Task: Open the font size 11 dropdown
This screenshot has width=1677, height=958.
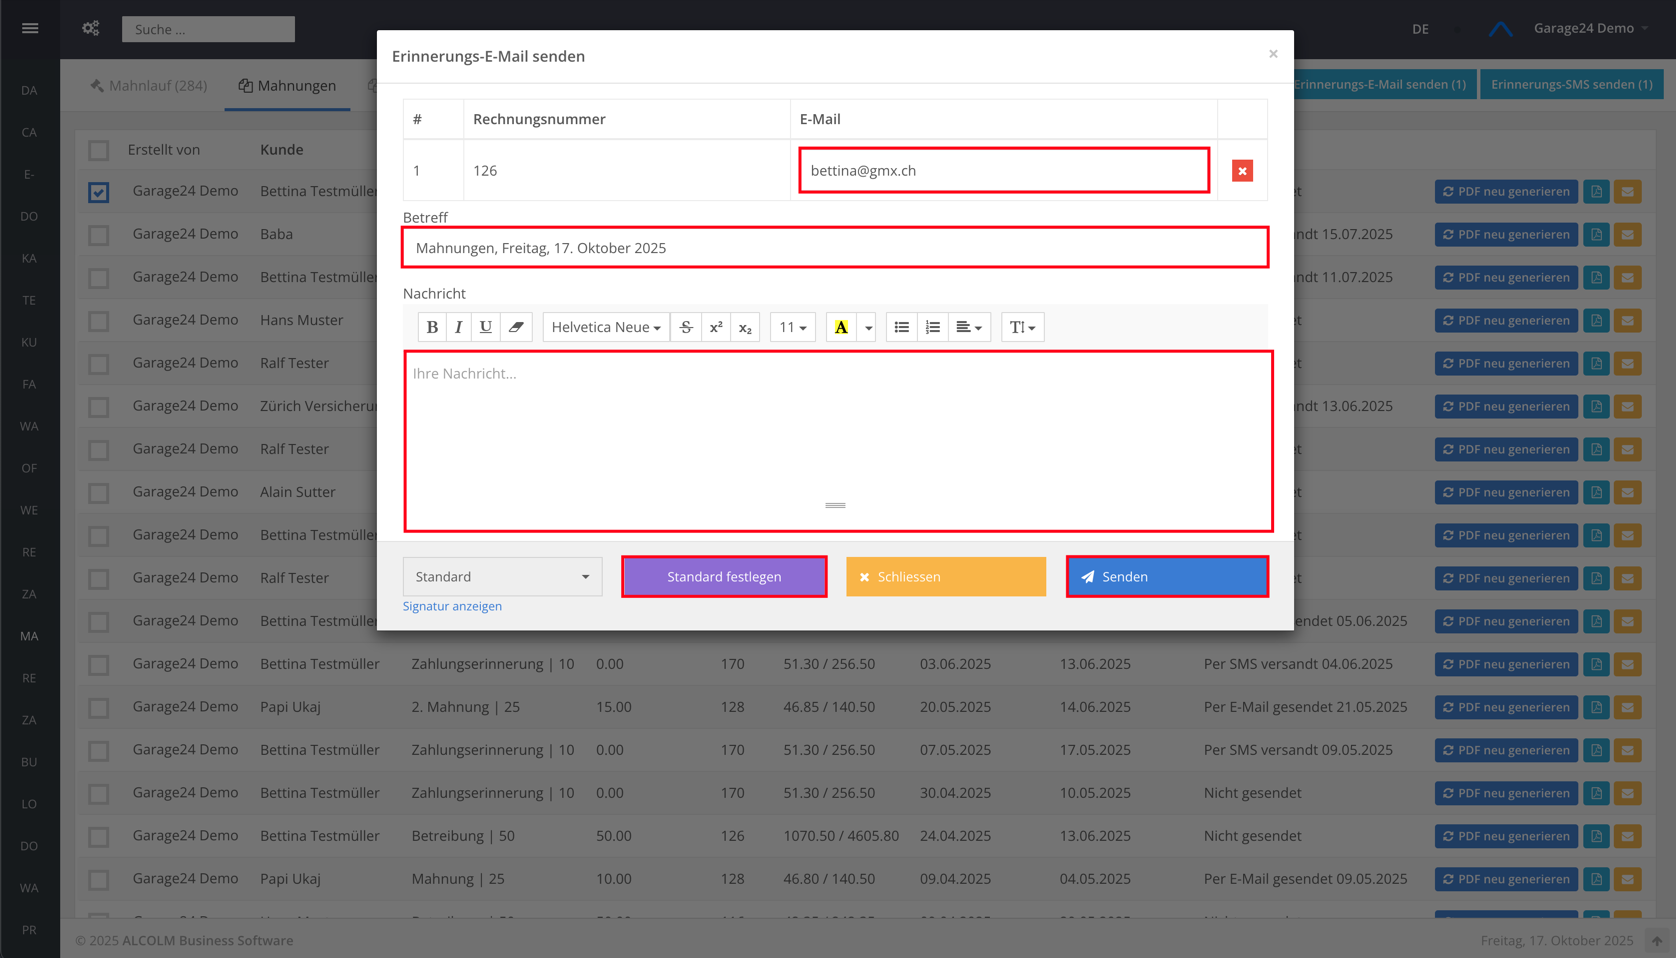Action: coord(792,327)
